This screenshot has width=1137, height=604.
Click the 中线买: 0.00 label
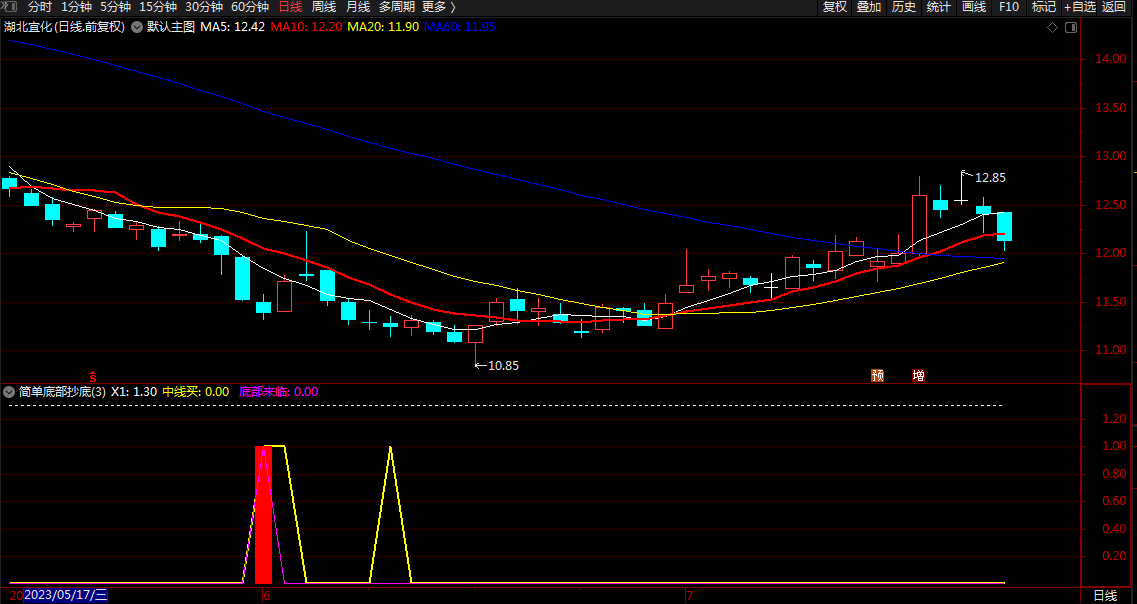(195, 392)
